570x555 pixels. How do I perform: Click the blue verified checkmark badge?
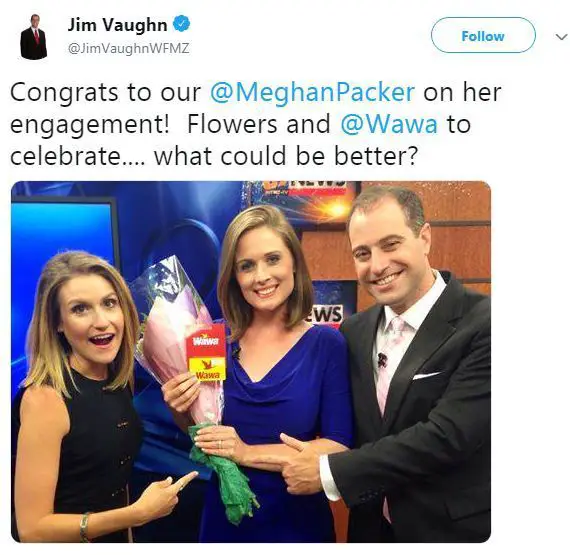[x=181, y=24]
